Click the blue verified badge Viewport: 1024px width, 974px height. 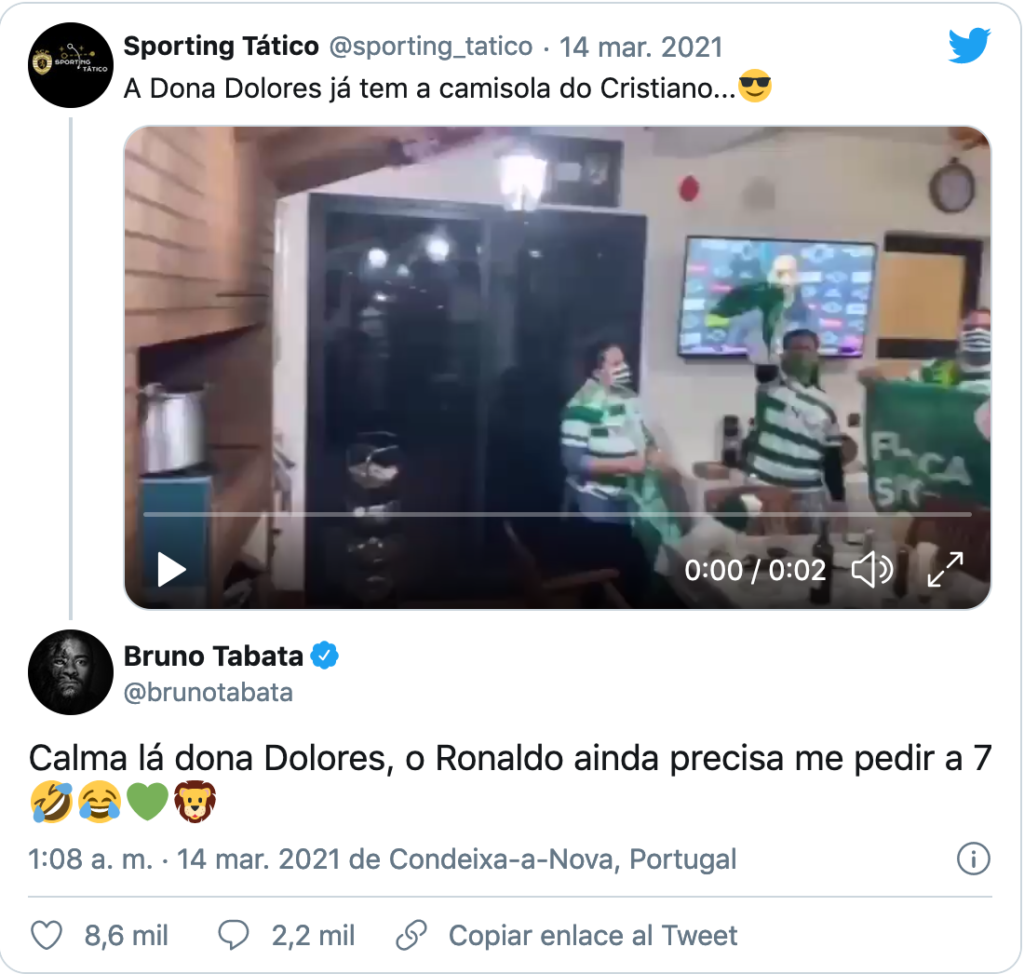(x=325, y=656)
